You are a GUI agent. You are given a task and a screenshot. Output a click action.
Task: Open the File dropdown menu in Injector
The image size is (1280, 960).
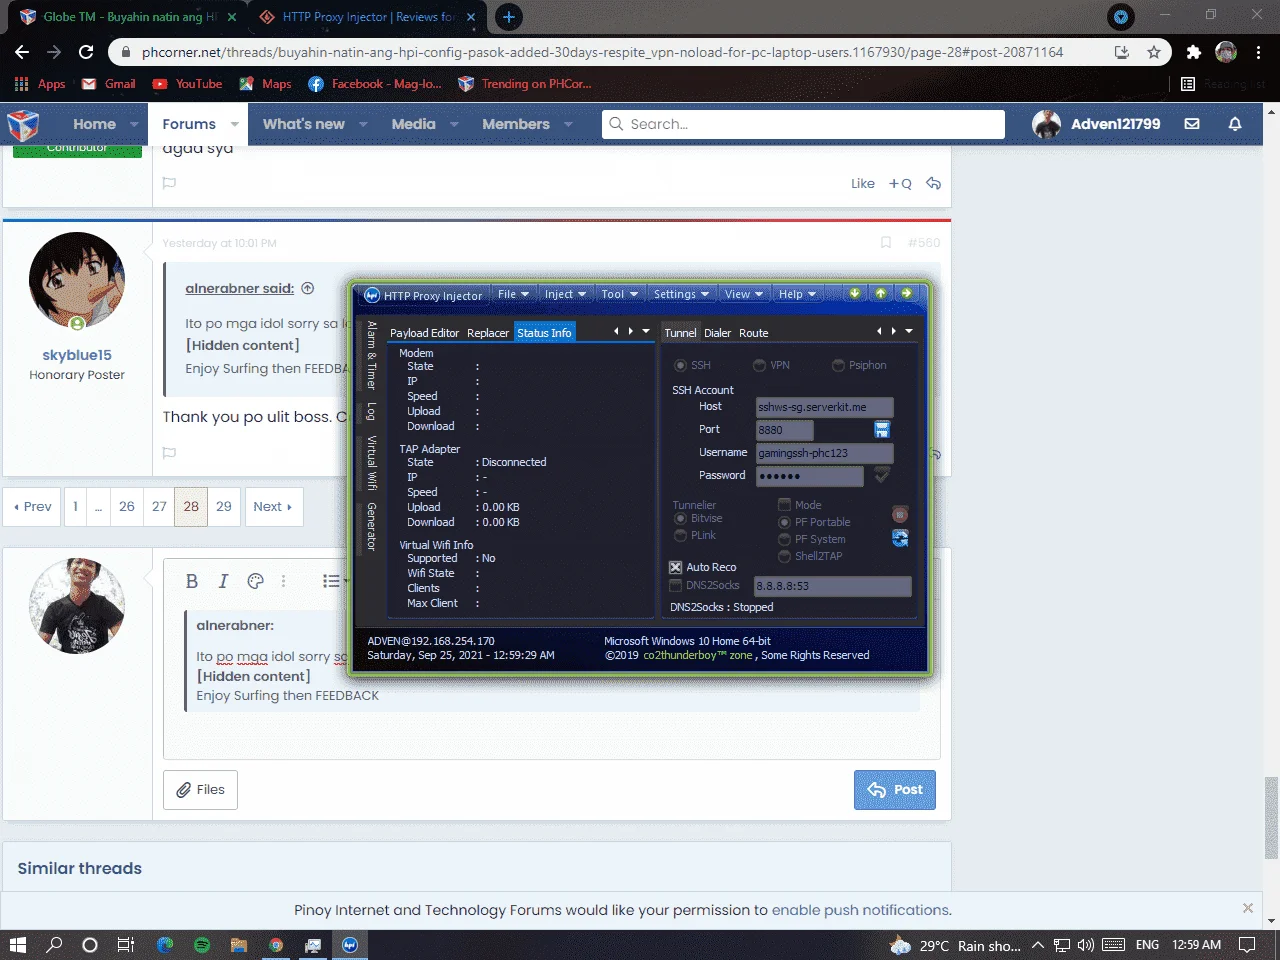click(513, 294)
